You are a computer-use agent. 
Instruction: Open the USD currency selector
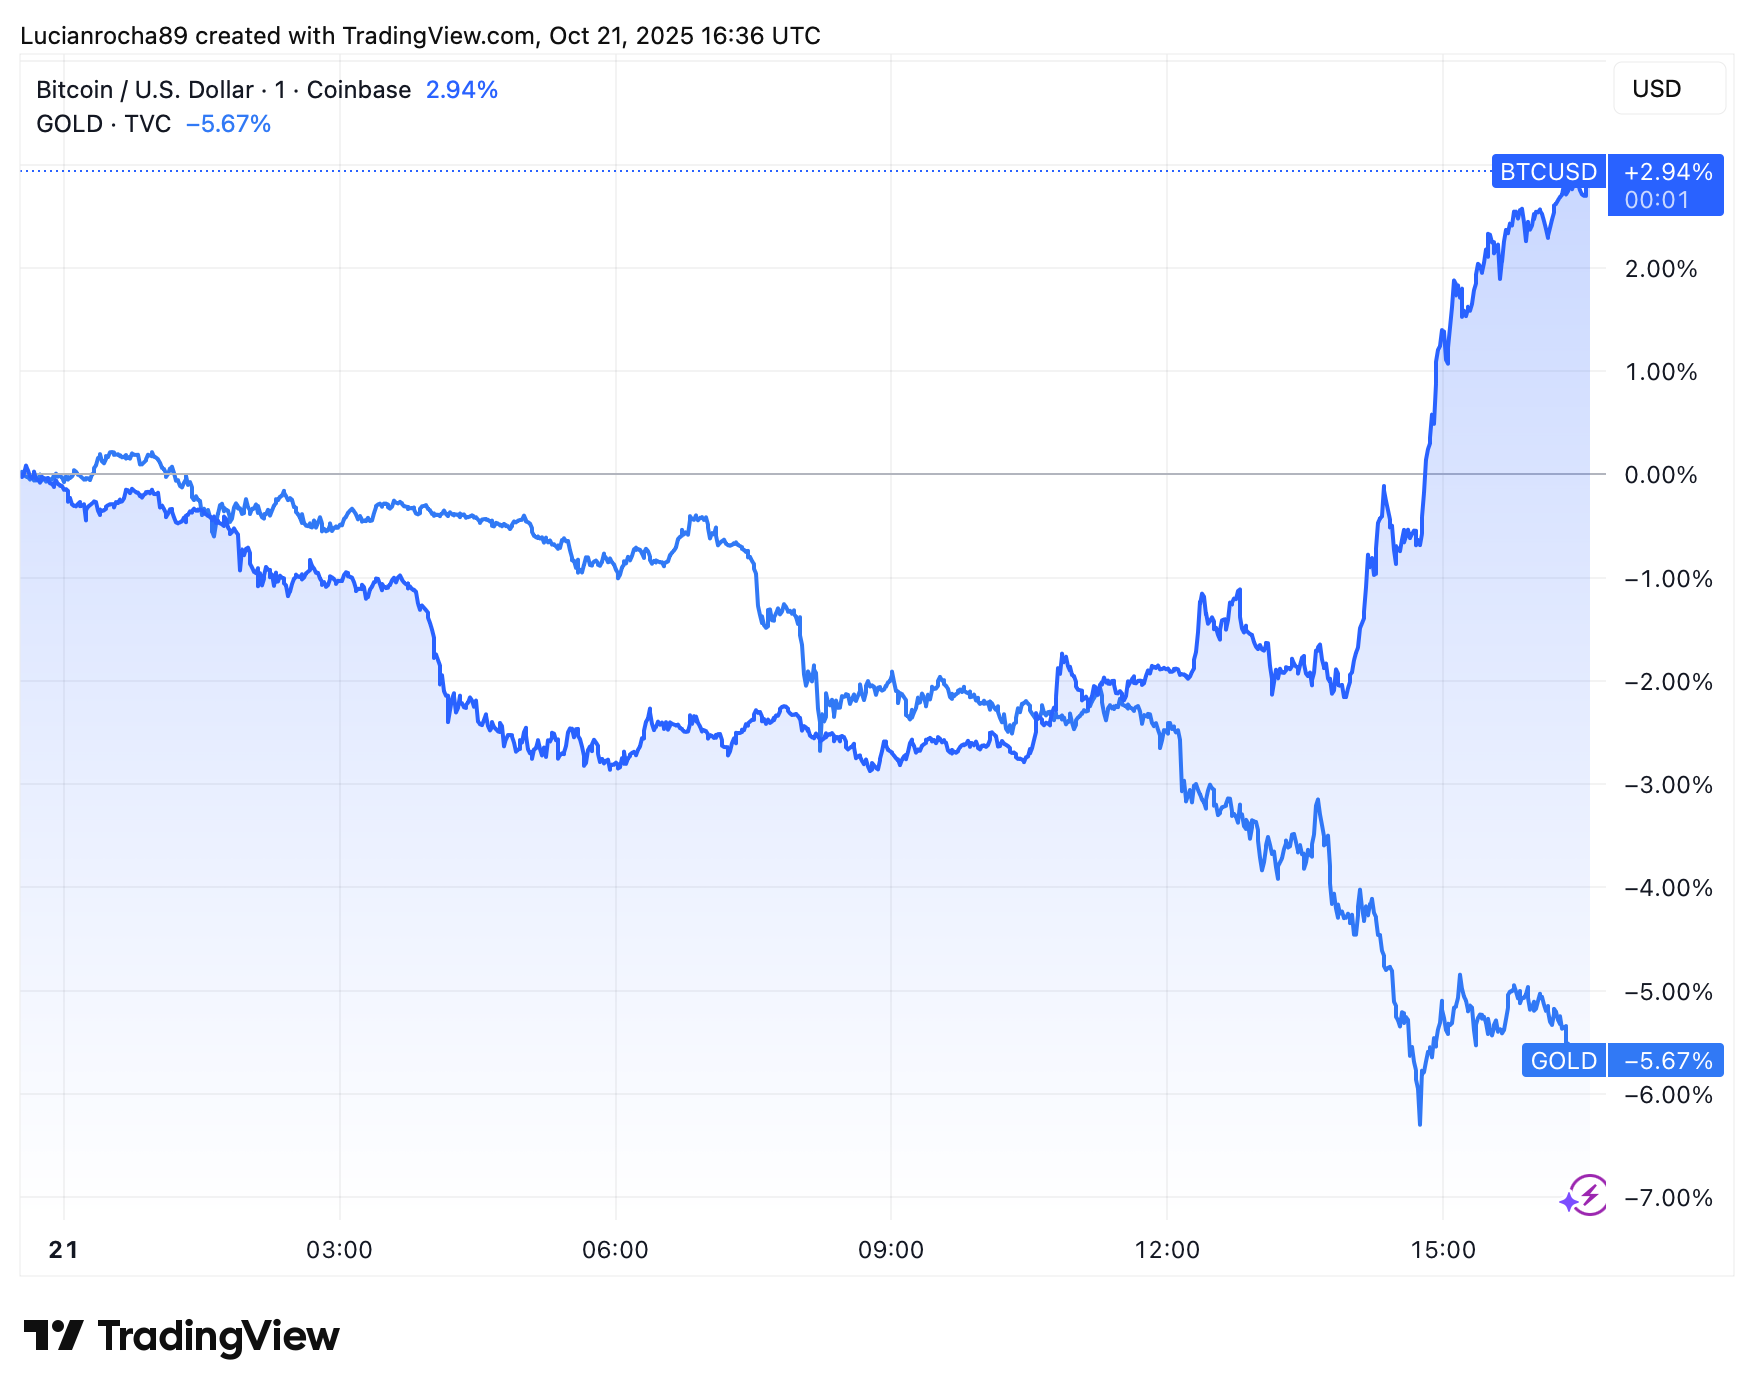click(1669, 89)
